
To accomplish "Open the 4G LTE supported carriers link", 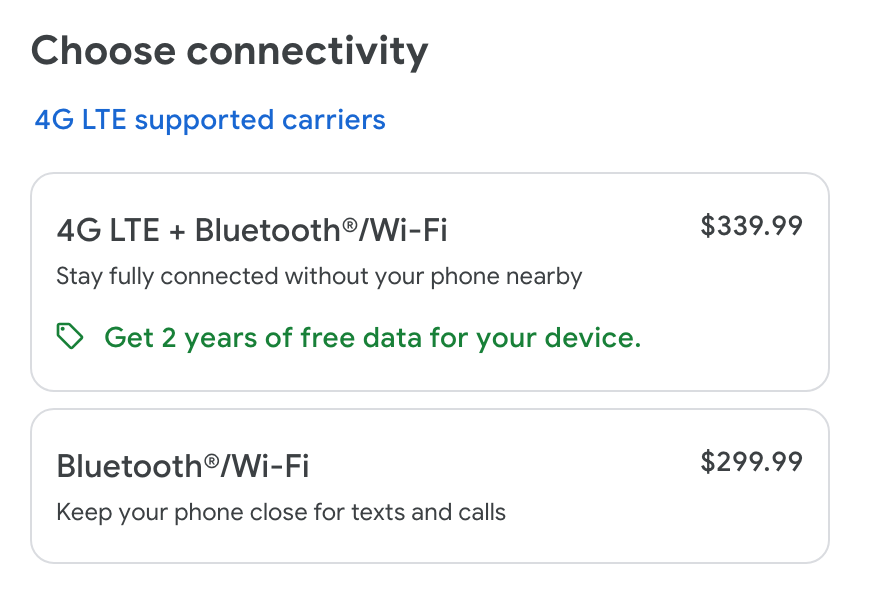I will coord(210,121).
